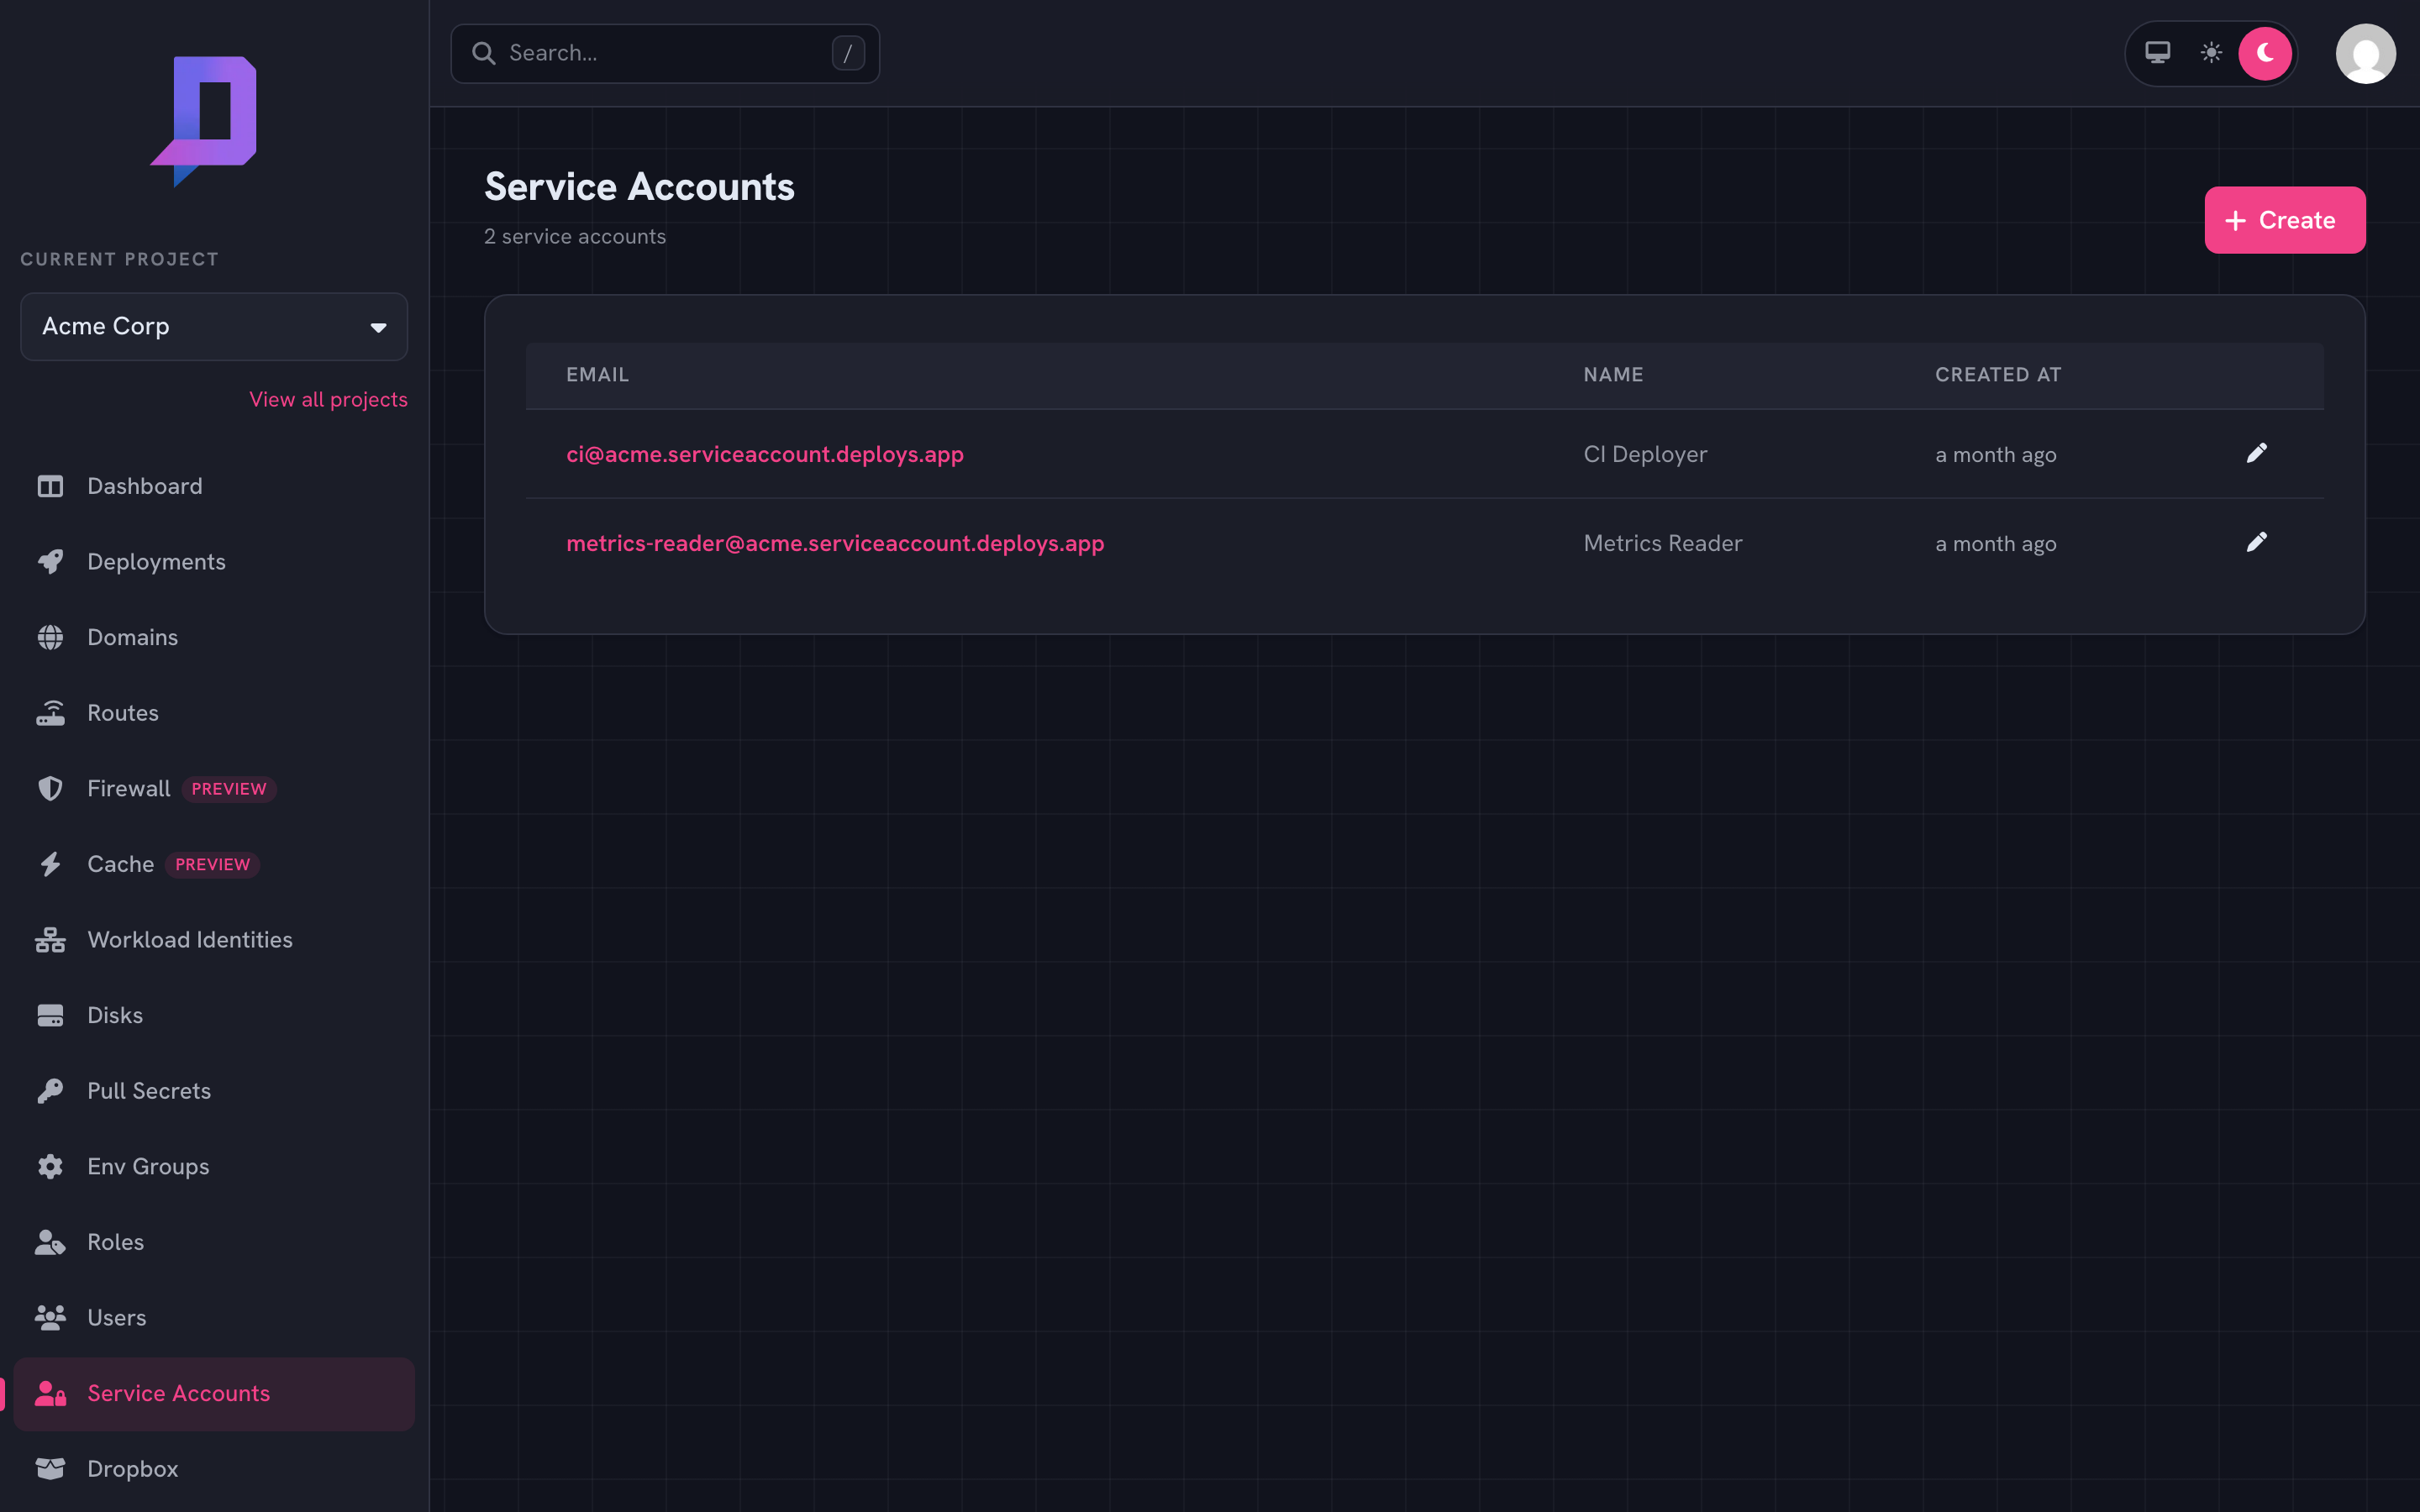The width and height of the screenshot is (2420, 1512).
Task: Click View all projects link
Action: (328, 399)
